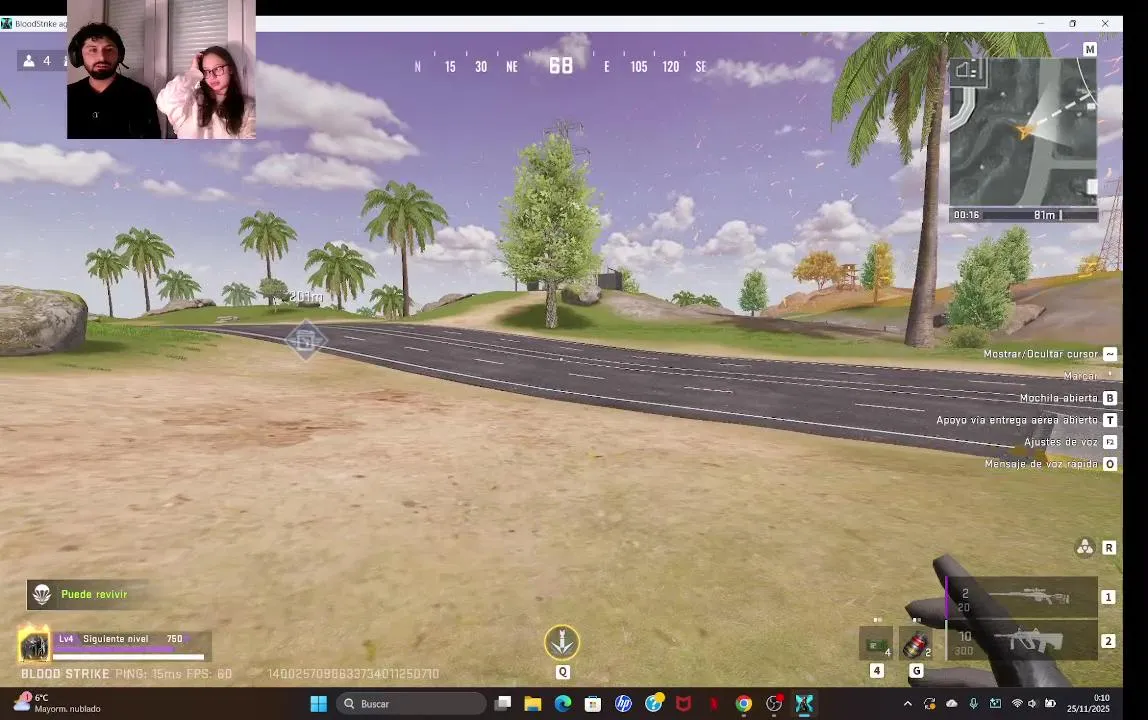The height and width of the screenshot is (720, 1148).
Task: Activate the strike skill icon above Q
Action: (x=562, y=642)
